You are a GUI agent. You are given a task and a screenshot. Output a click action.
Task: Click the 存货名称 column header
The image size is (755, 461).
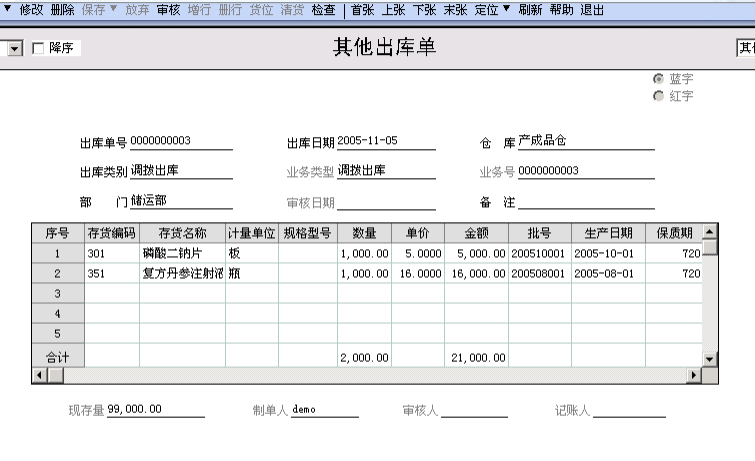coord(182,233)
